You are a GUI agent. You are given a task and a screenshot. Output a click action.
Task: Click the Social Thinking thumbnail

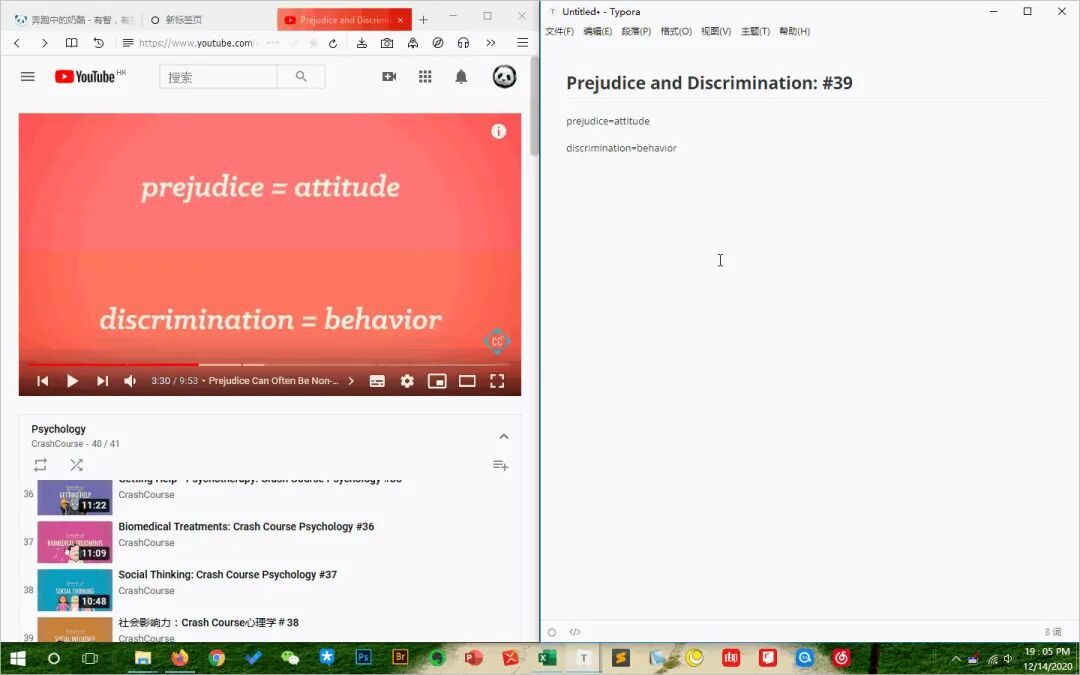tap(74, 590)
